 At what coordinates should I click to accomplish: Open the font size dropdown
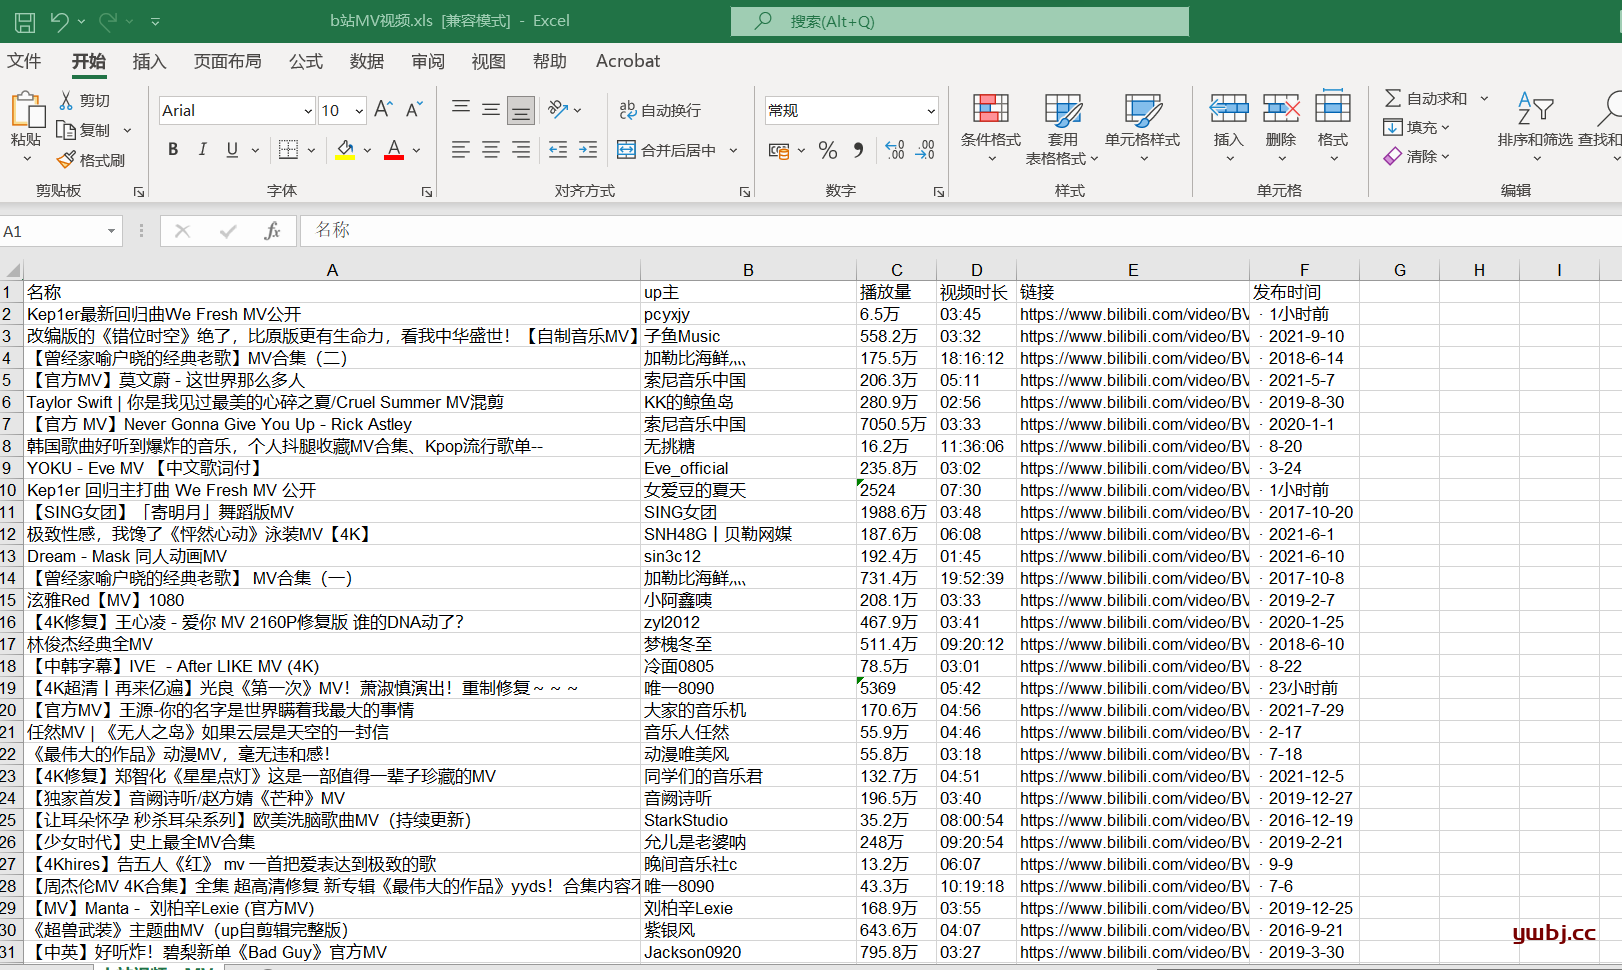pos(358,111)
